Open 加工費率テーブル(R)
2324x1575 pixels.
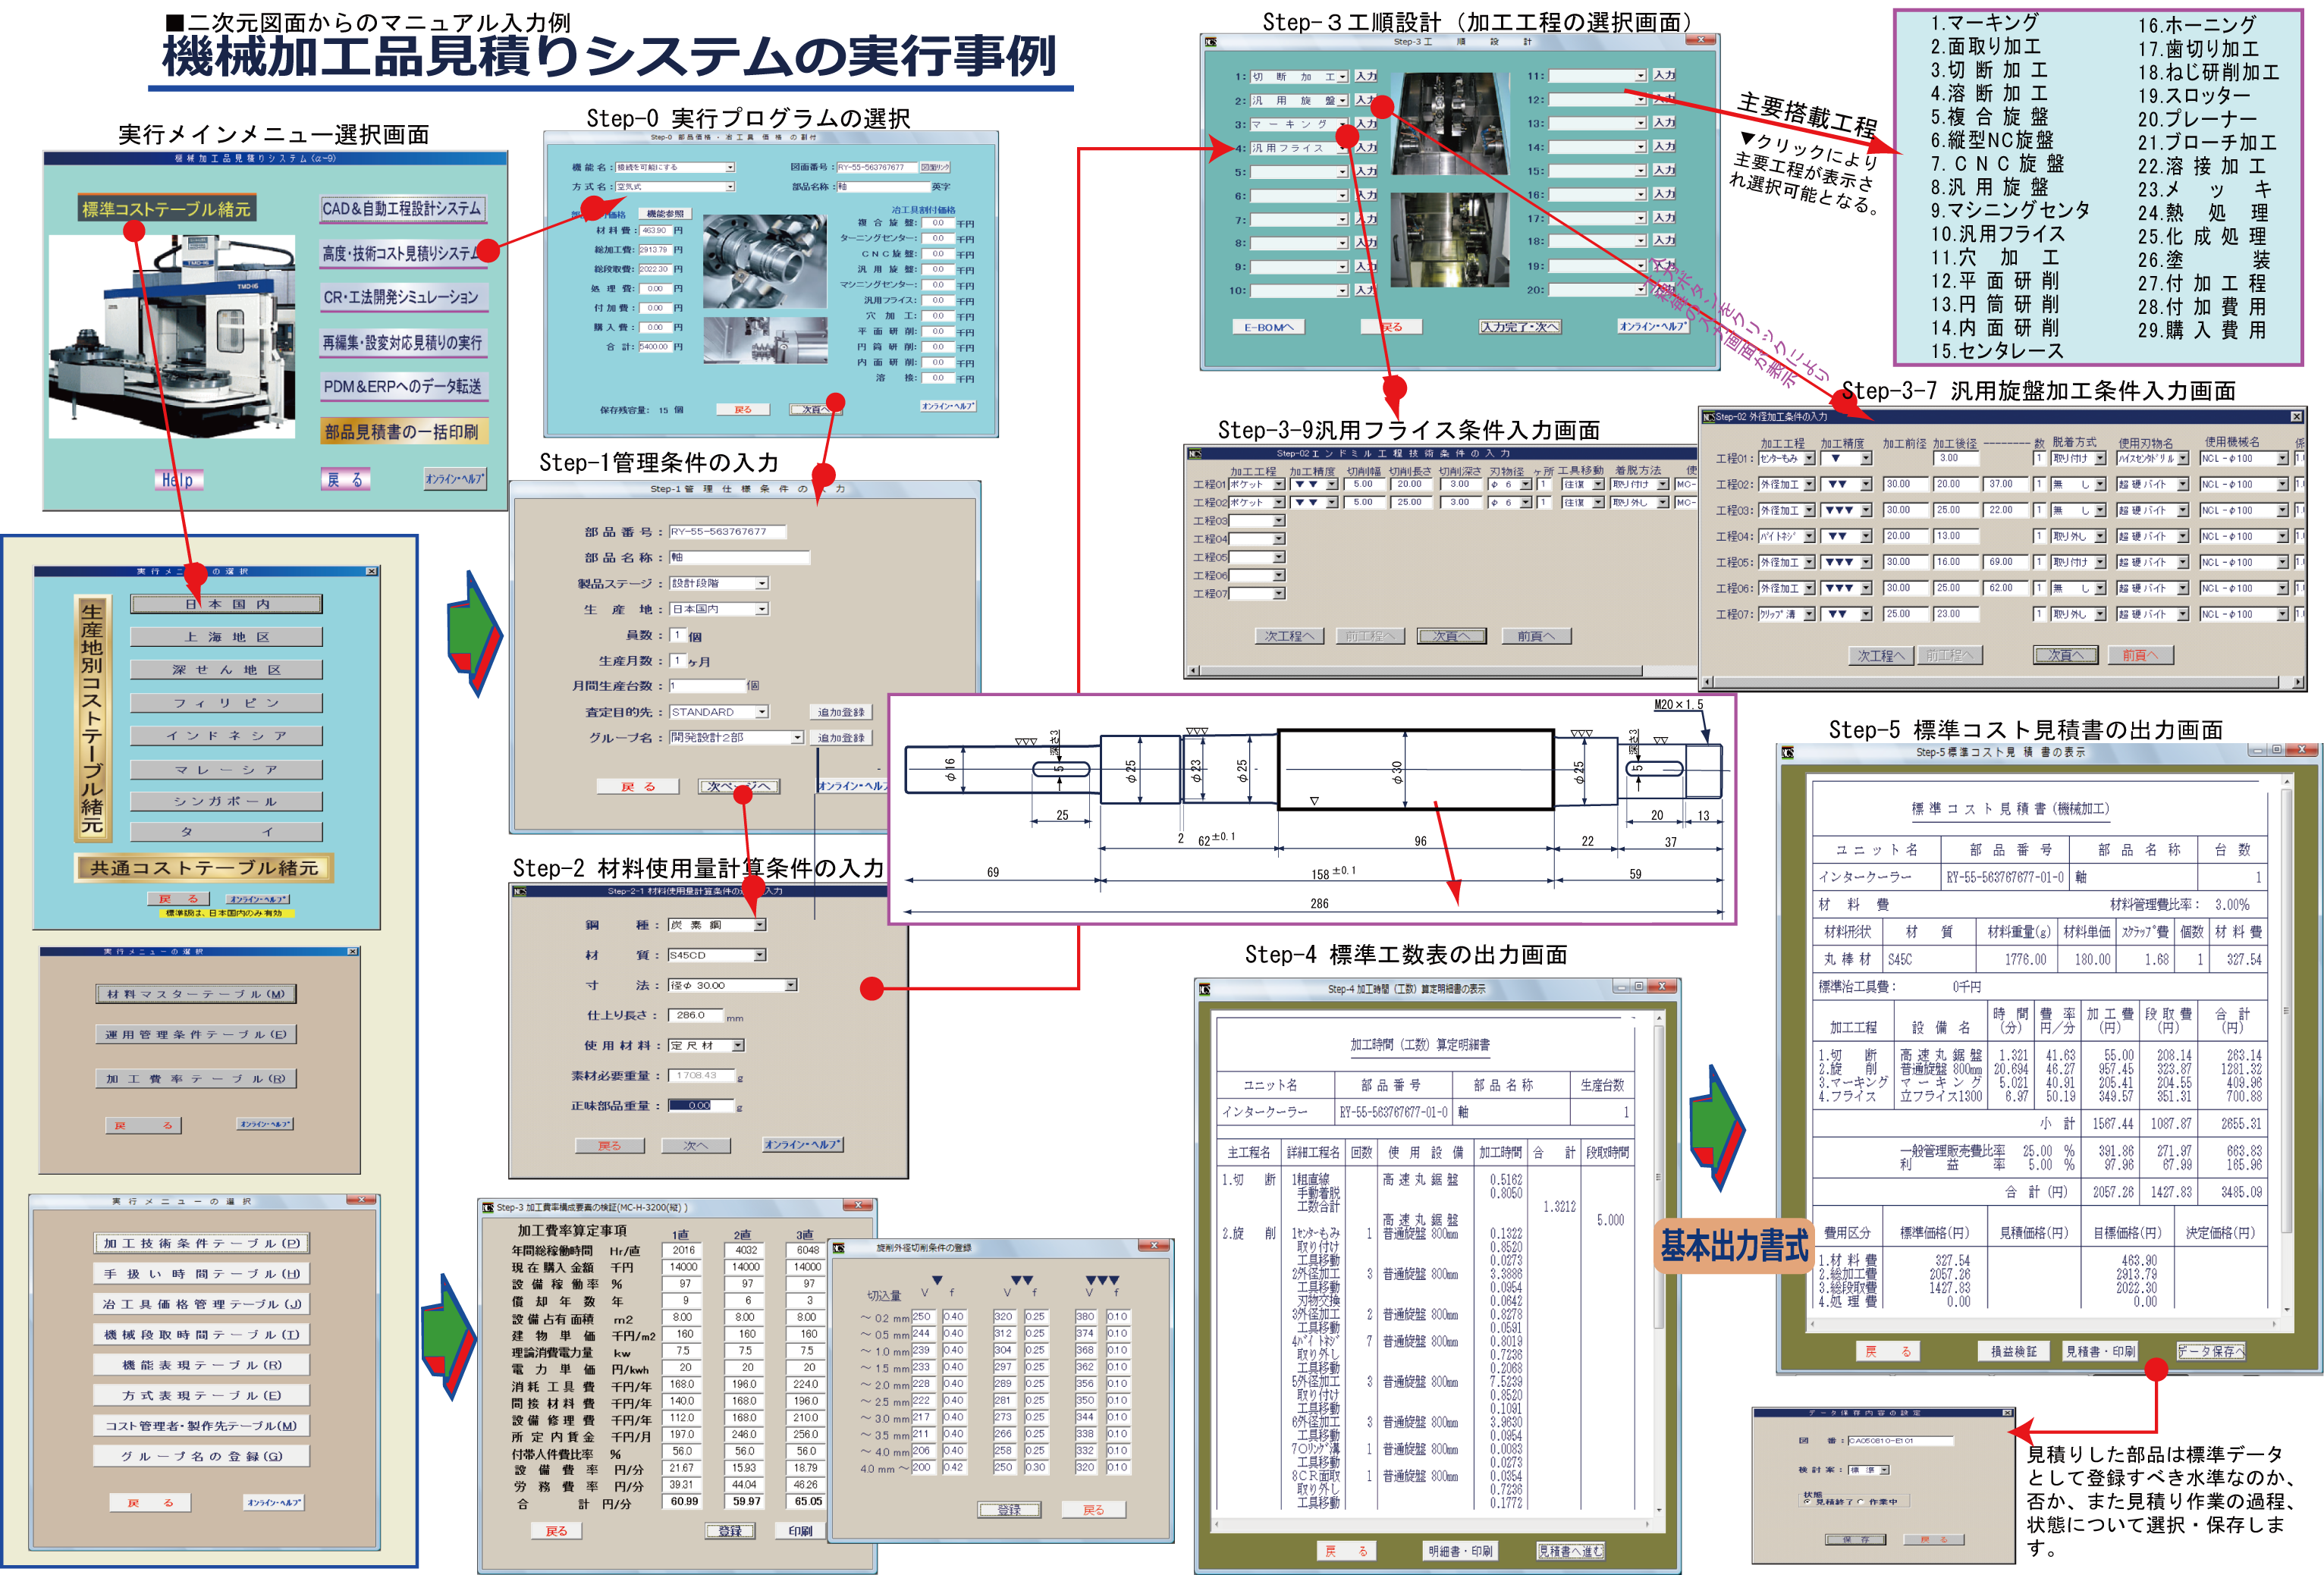196,1079
